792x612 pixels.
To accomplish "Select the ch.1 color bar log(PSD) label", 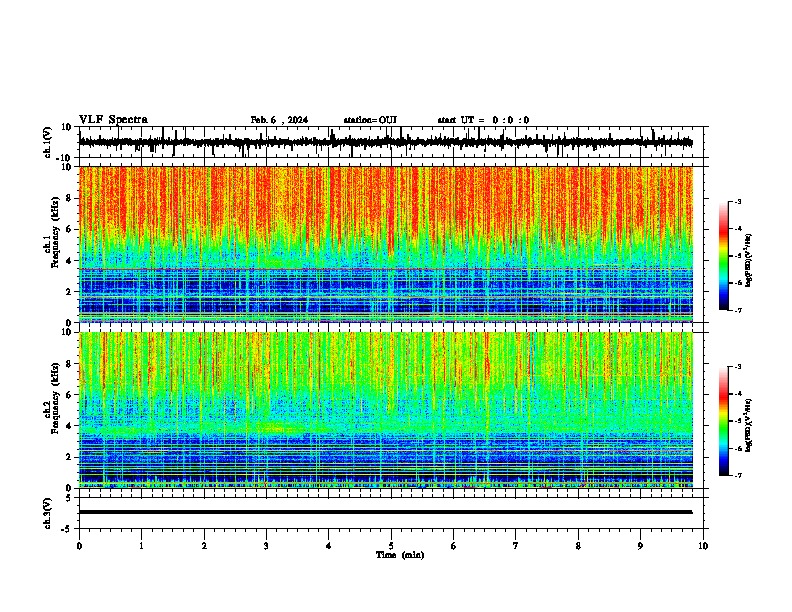I will (x=749, y=261).
